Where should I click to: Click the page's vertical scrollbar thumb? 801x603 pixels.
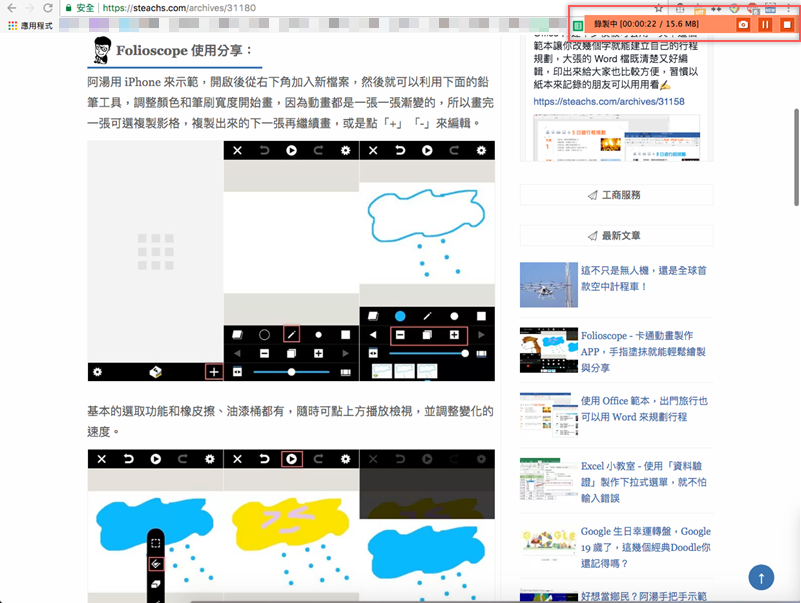(x=796, y=157)
